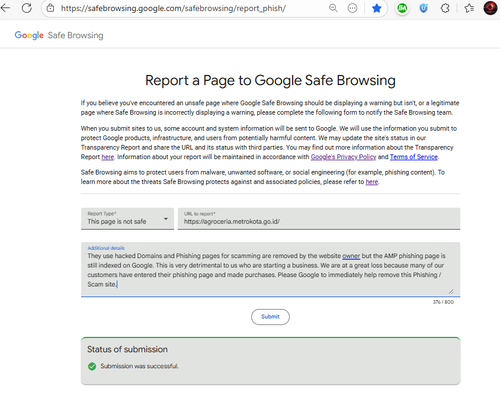Screen dimensions: 500x400
Task: Open the profile avatar icon
Action: coord(490,8)
